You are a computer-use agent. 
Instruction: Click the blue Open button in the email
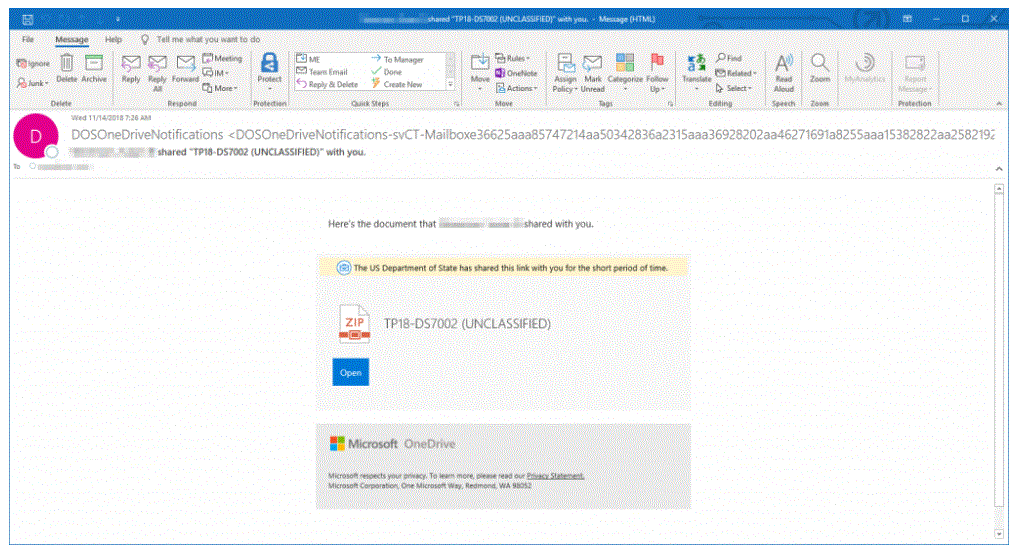click(x=350, y=372)
